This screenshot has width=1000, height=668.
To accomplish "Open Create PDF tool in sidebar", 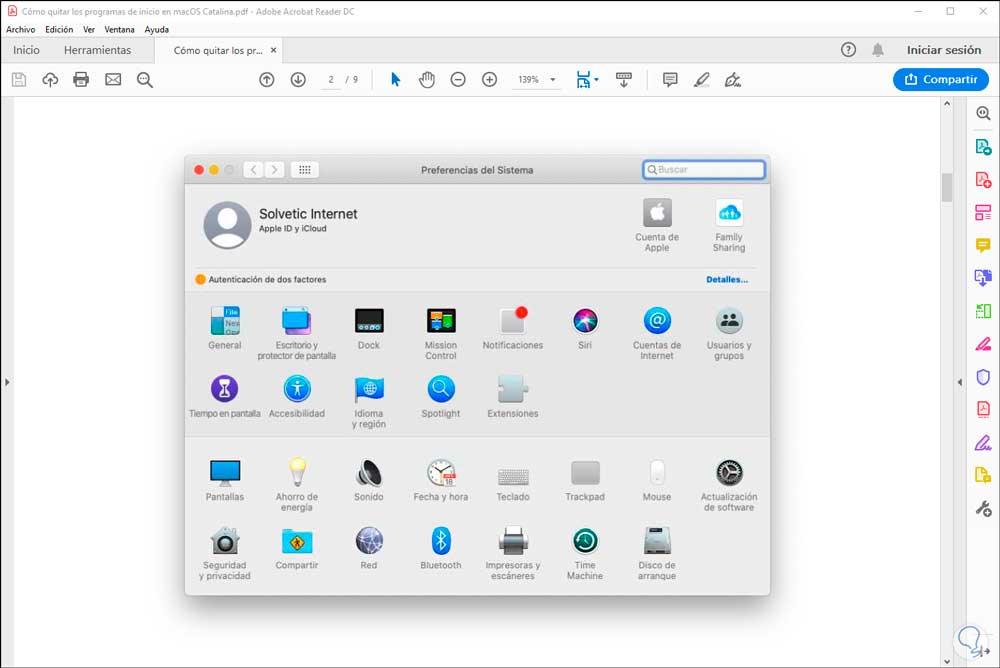I will pos(983,179).
